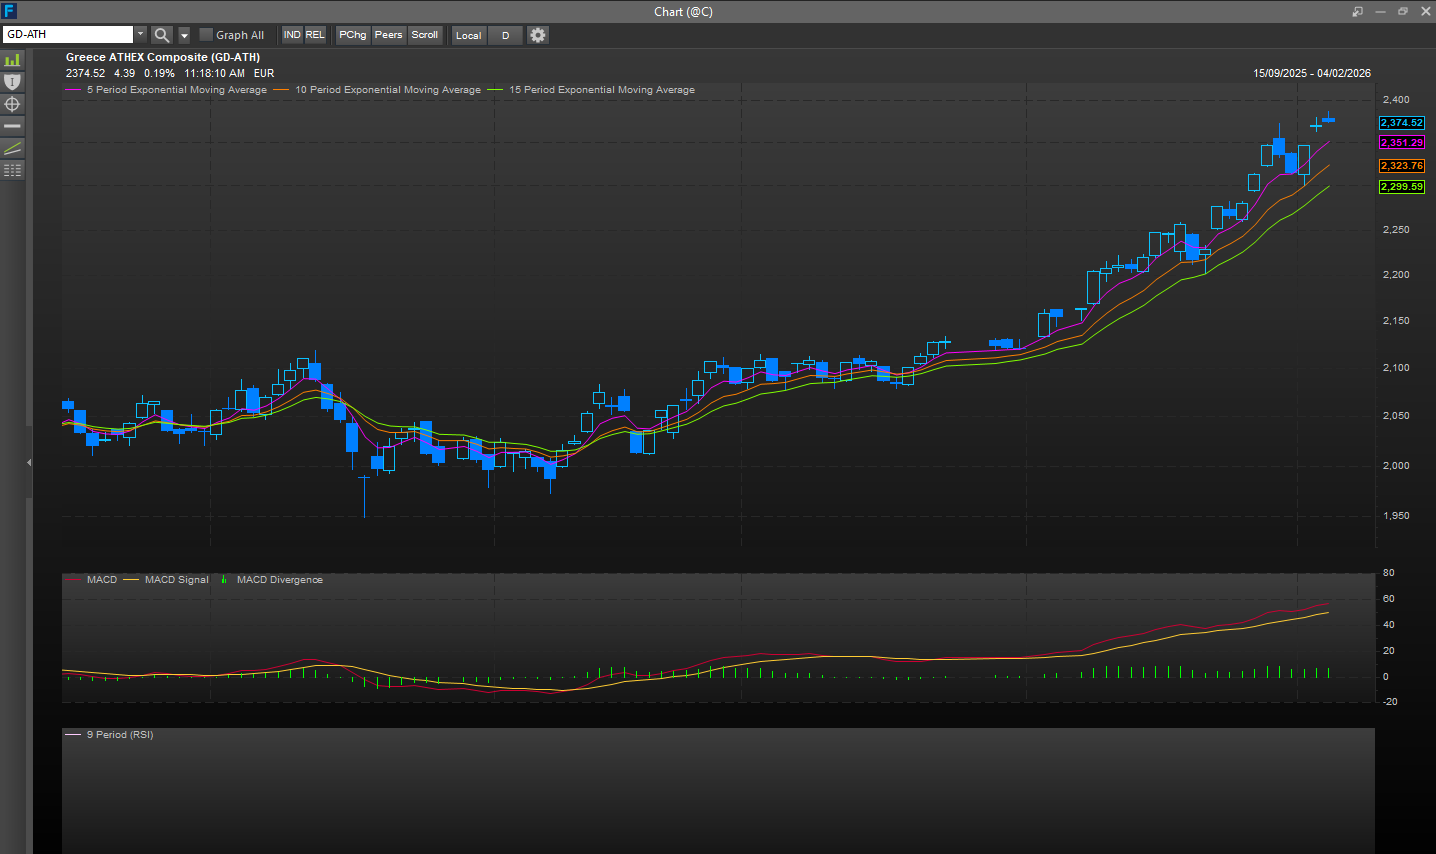Screen dimensions: 1436x854
Task: Expand left panel using the side collapse arrow
Action: [x=29, y=462]
